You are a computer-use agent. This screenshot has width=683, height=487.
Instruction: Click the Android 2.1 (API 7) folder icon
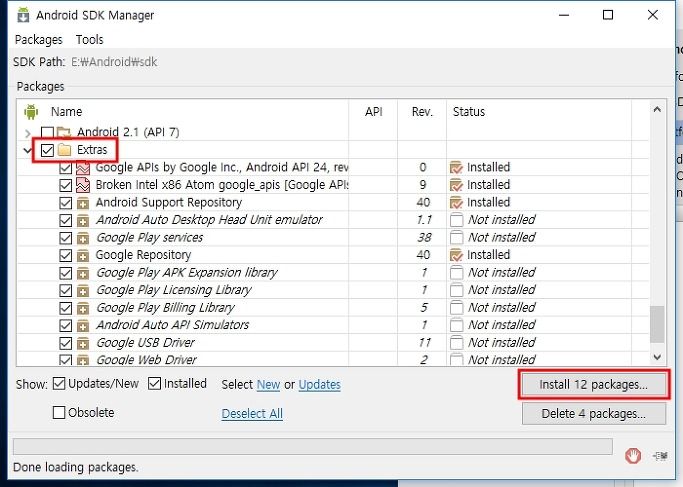click(64, 132)
